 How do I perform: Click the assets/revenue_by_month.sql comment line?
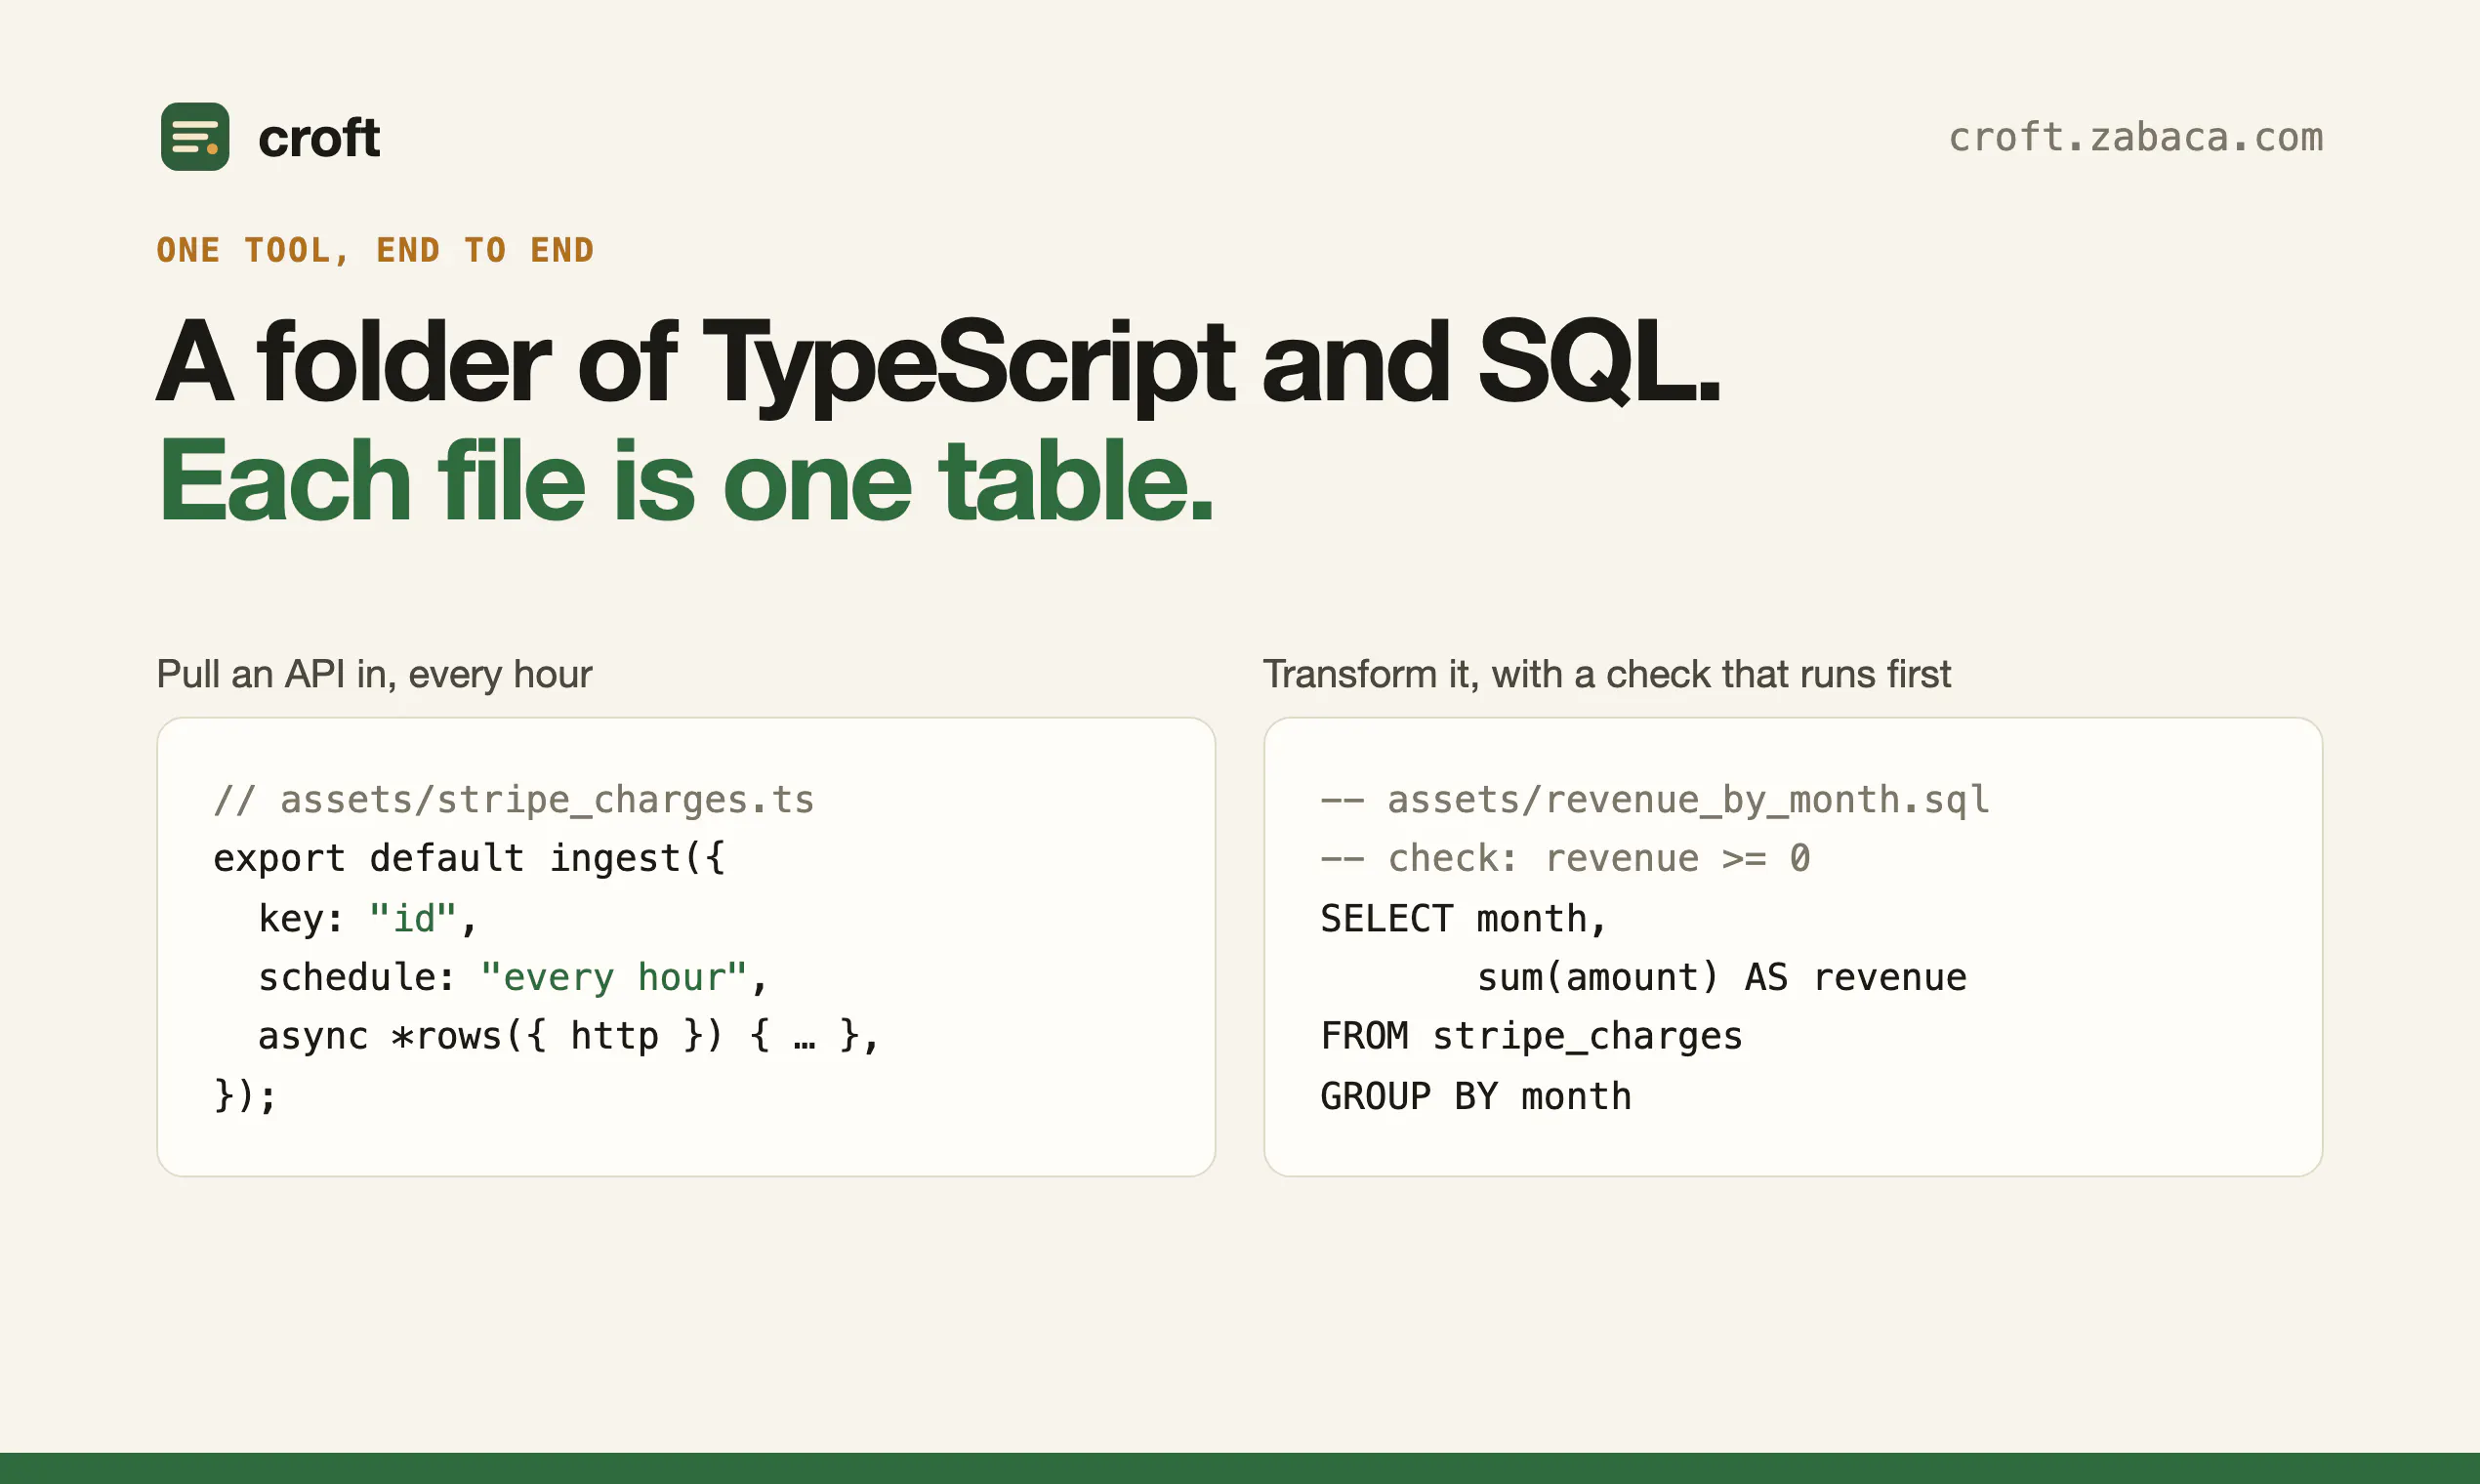coord(1655,800)
